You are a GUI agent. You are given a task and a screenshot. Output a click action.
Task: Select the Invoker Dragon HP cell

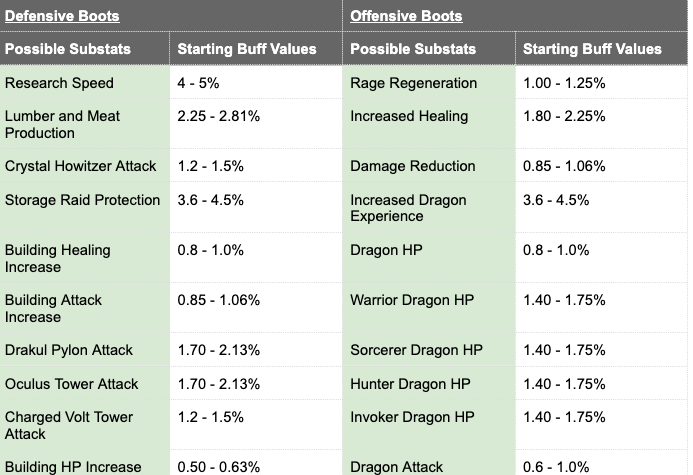point(429,425)
